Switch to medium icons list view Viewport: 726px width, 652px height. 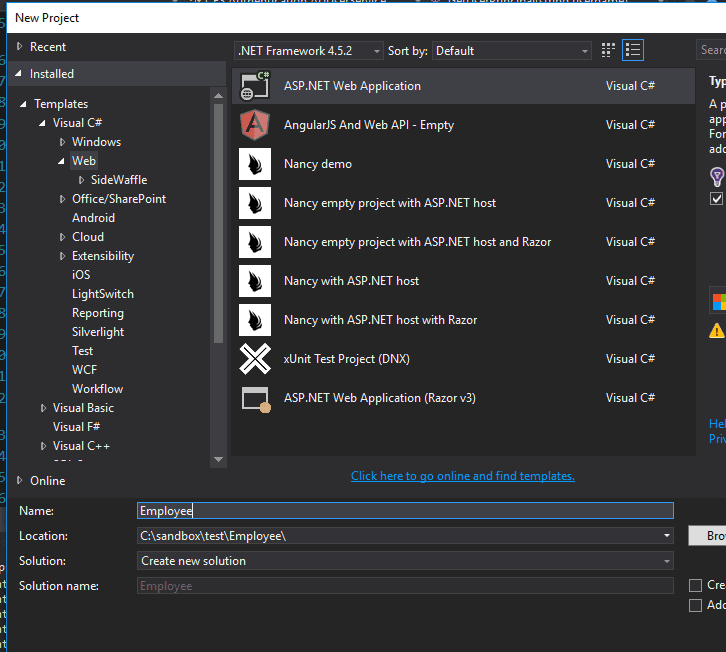[x=632, y=51]
